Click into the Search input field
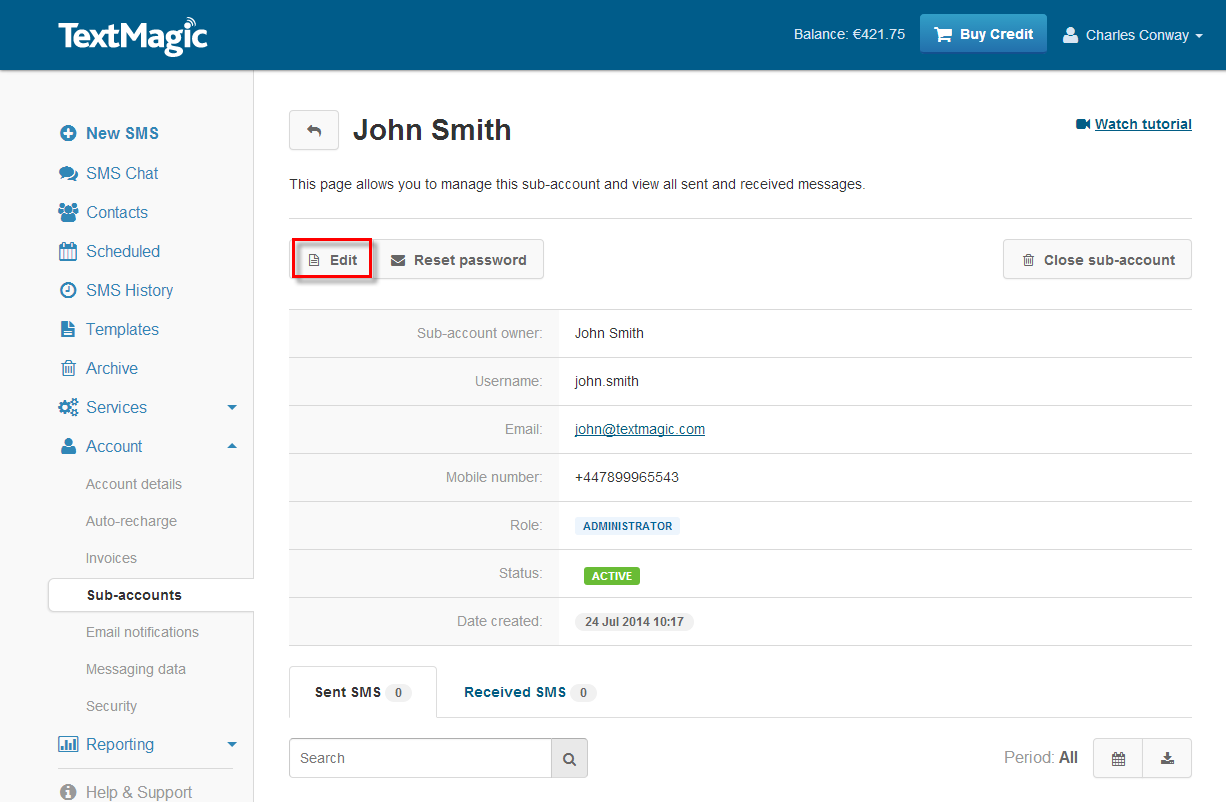 coord(419,759)
